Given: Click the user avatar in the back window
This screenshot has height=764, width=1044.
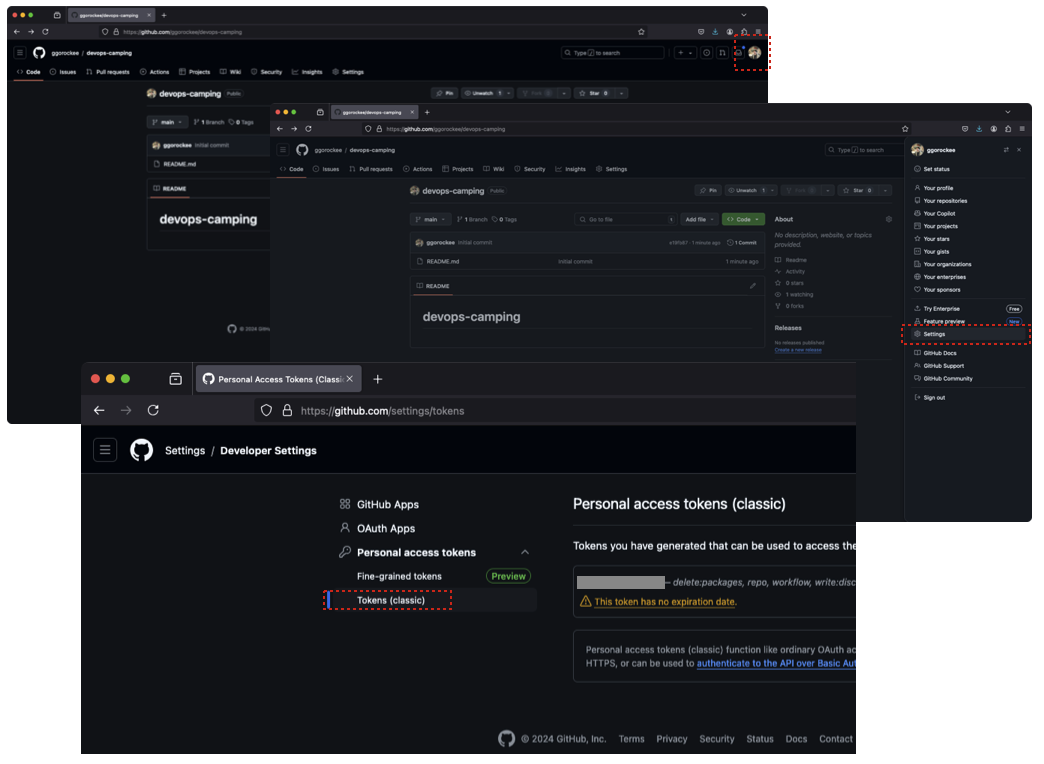Looking at the screenshot, I should click(754, 53).
